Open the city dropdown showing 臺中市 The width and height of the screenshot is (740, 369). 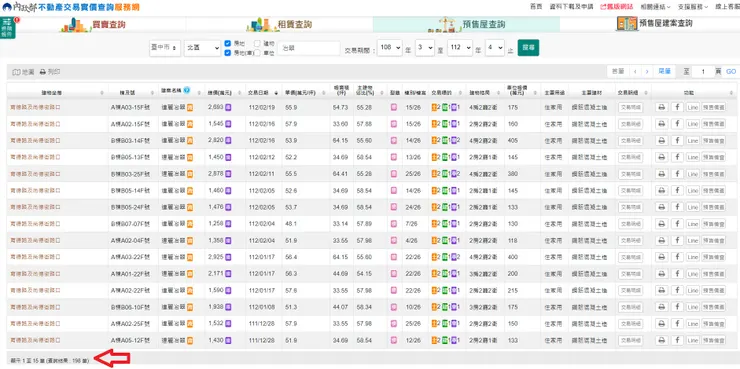[165, 48]
